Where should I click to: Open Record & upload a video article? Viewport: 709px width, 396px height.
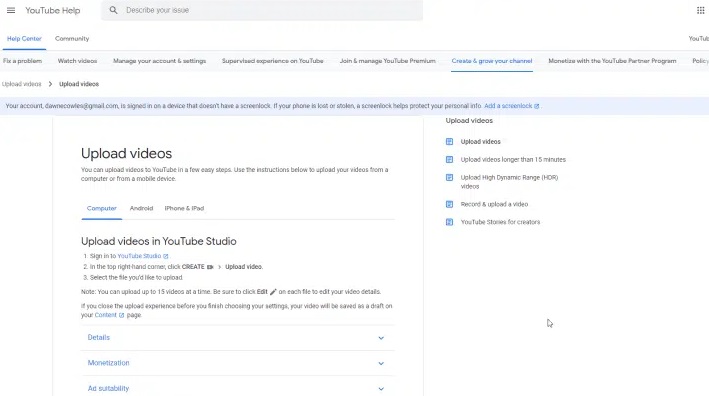coord(494,204)
